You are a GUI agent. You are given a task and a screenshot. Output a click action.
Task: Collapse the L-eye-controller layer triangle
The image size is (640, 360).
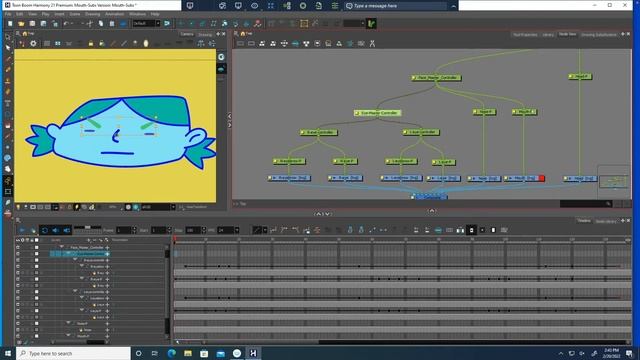(75, 291)
